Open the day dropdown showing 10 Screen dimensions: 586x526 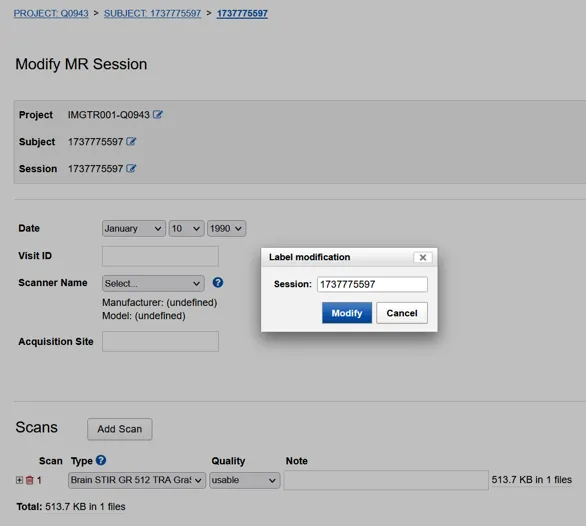tap(186, 228)
